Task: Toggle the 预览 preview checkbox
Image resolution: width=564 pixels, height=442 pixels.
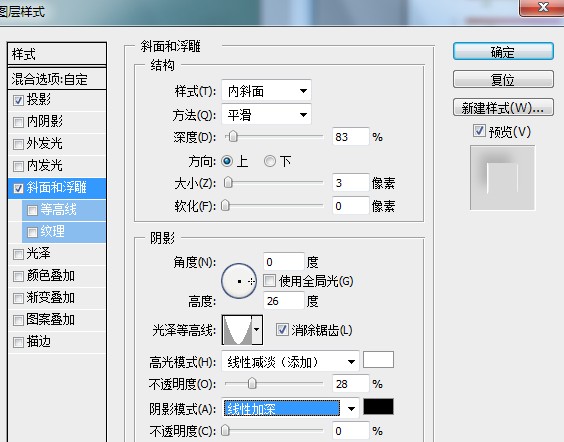Action: [x=479, y=131]
